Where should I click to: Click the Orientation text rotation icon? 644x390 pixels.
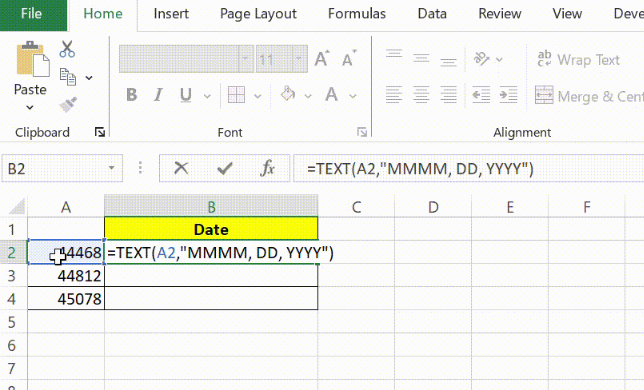tap(481, 59)
